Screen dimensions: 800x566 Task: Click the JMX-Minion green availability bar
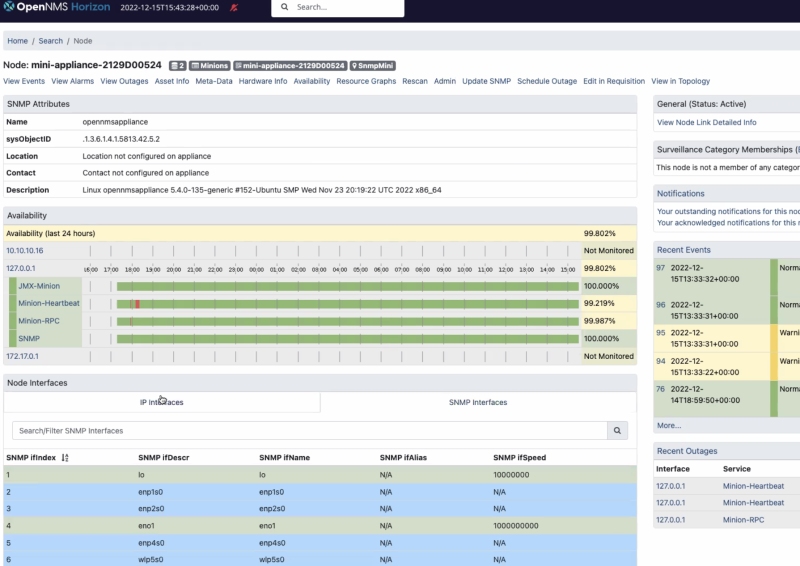tap(347, 286)
